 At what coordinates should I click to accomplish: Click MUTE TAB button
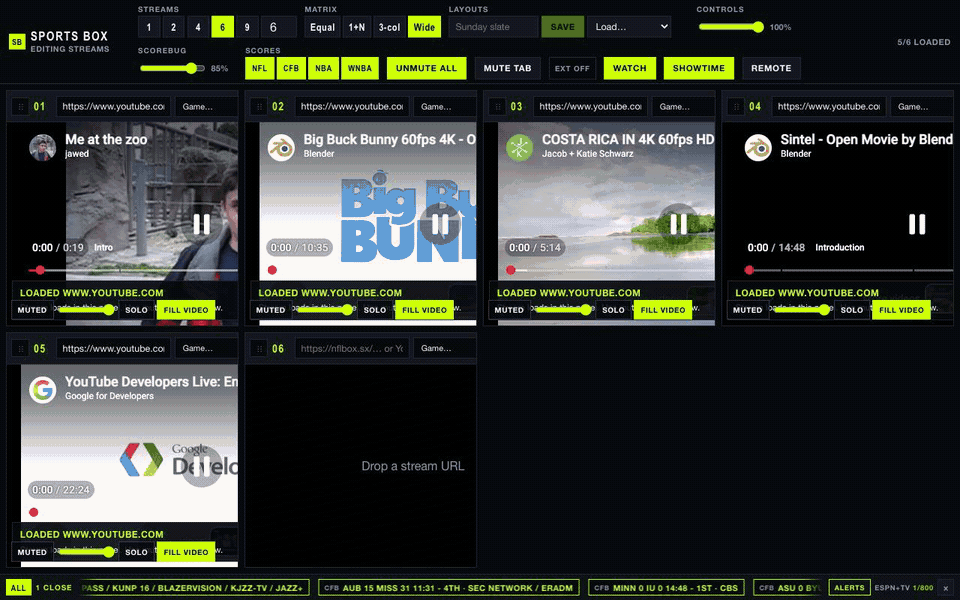pos(508,68)
